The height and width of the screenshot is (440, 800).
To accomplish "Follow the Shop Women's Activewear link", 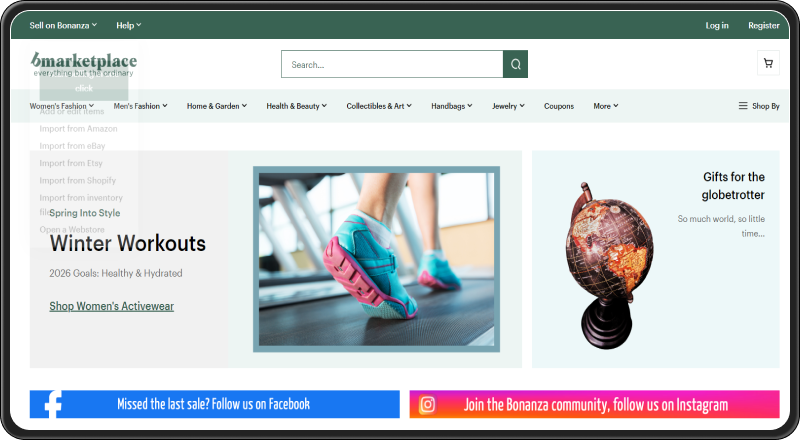I will pyautogui.click(x=112, y=306).
